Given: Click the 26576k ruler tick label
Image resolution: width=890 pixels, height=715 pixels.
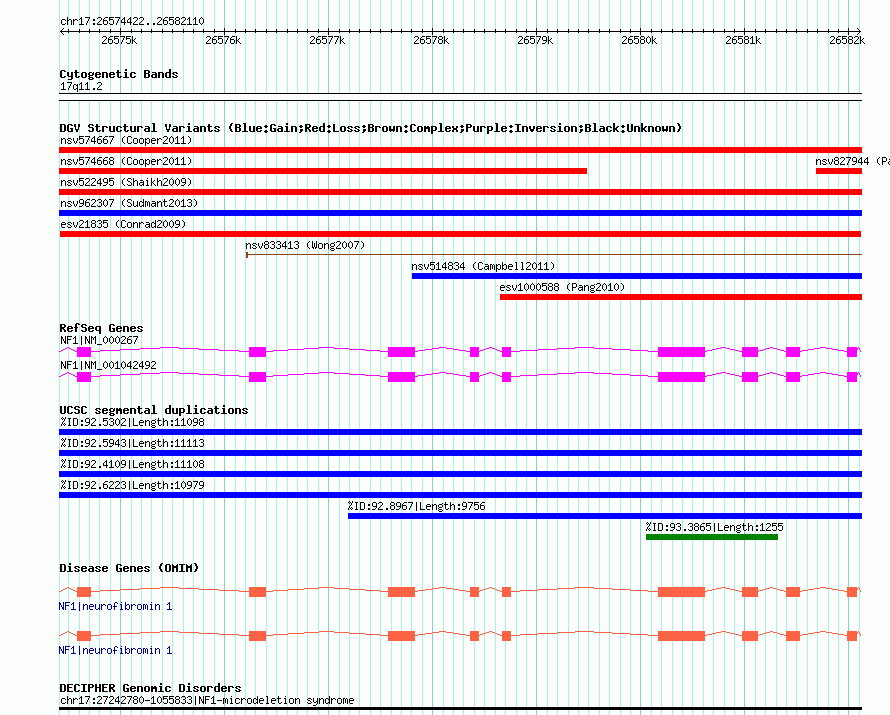Looking at the screenshot, I should [223, 40].
